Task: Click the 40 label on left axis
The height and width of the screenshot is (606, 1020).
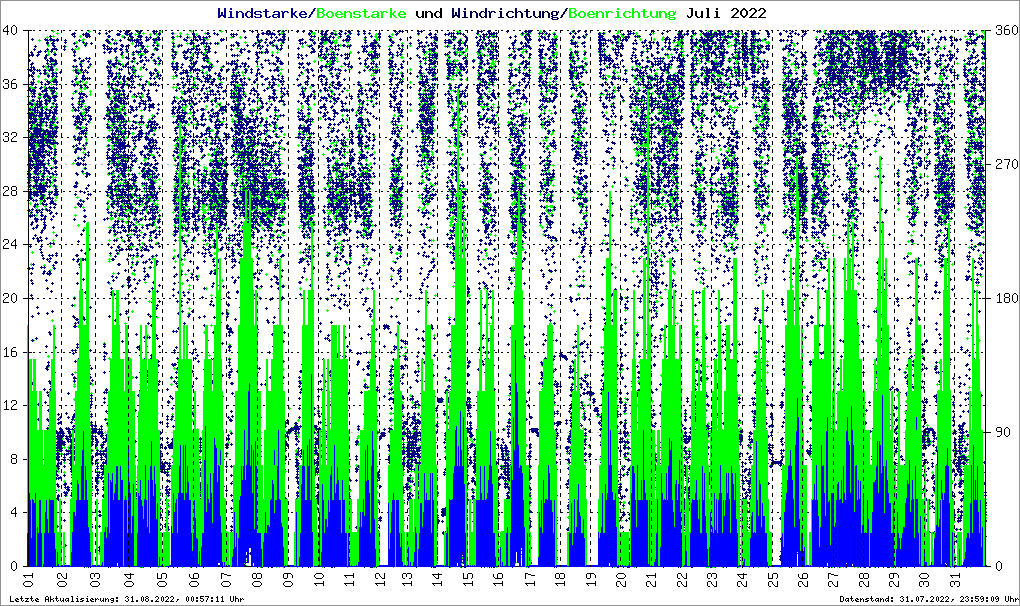Action: (x=12, y=30)
